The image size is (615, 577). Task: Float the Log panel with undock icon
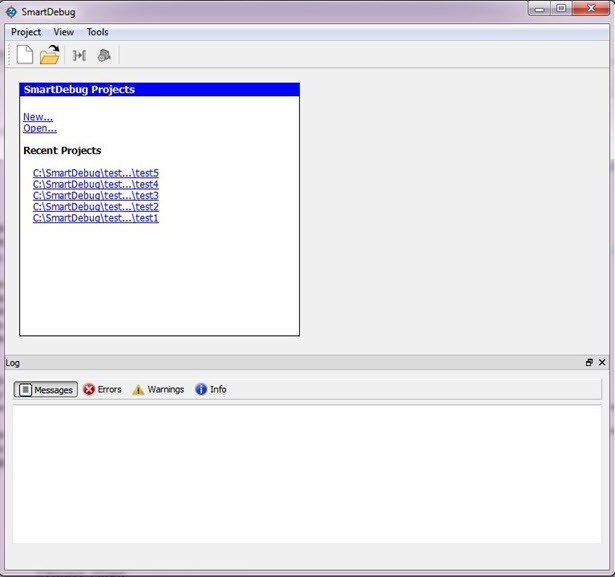click(x=589, y=363)
